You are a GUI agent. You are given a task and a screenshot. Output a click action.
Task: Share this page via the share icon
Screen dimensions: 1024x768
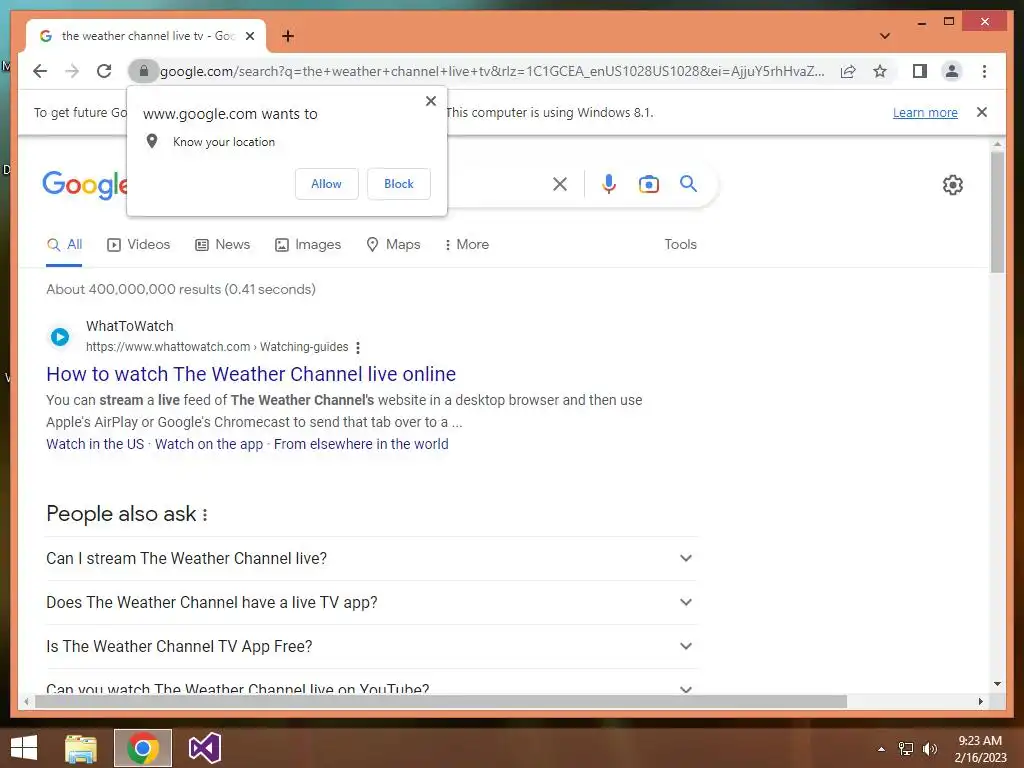pos(848,71)
